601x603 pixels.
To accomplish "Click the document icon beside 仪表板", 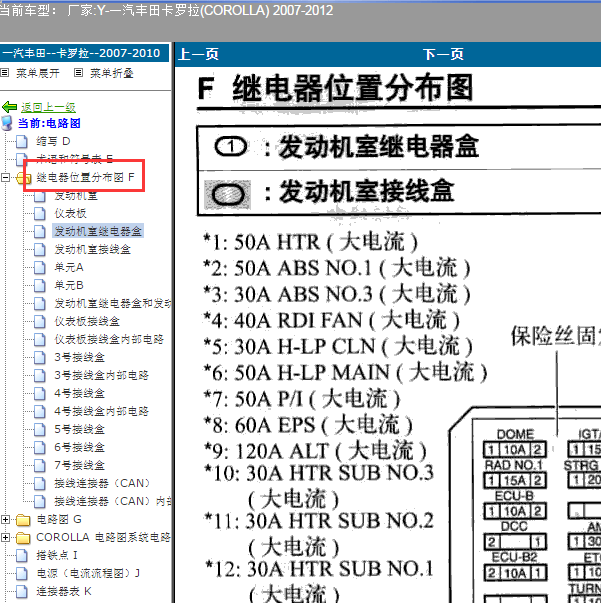I will click(x=40, y=213).
